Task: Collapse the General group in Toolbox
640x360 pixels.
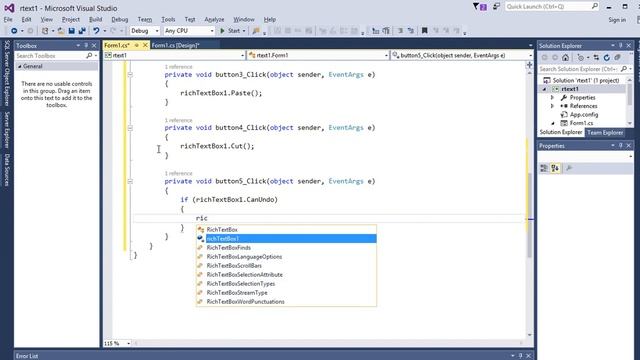Action: pos(20,67)
